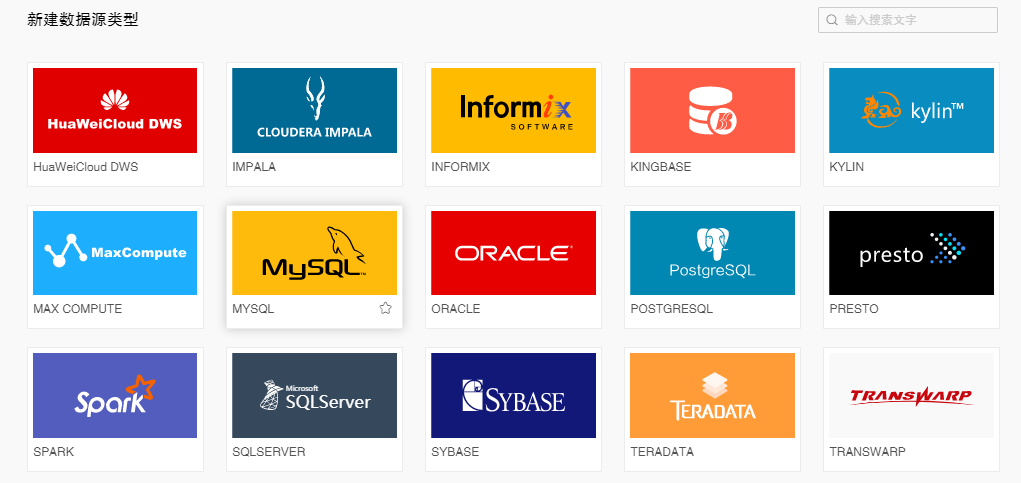
Task: Click the TRANSWARP caption text
Action: point(867,451)
